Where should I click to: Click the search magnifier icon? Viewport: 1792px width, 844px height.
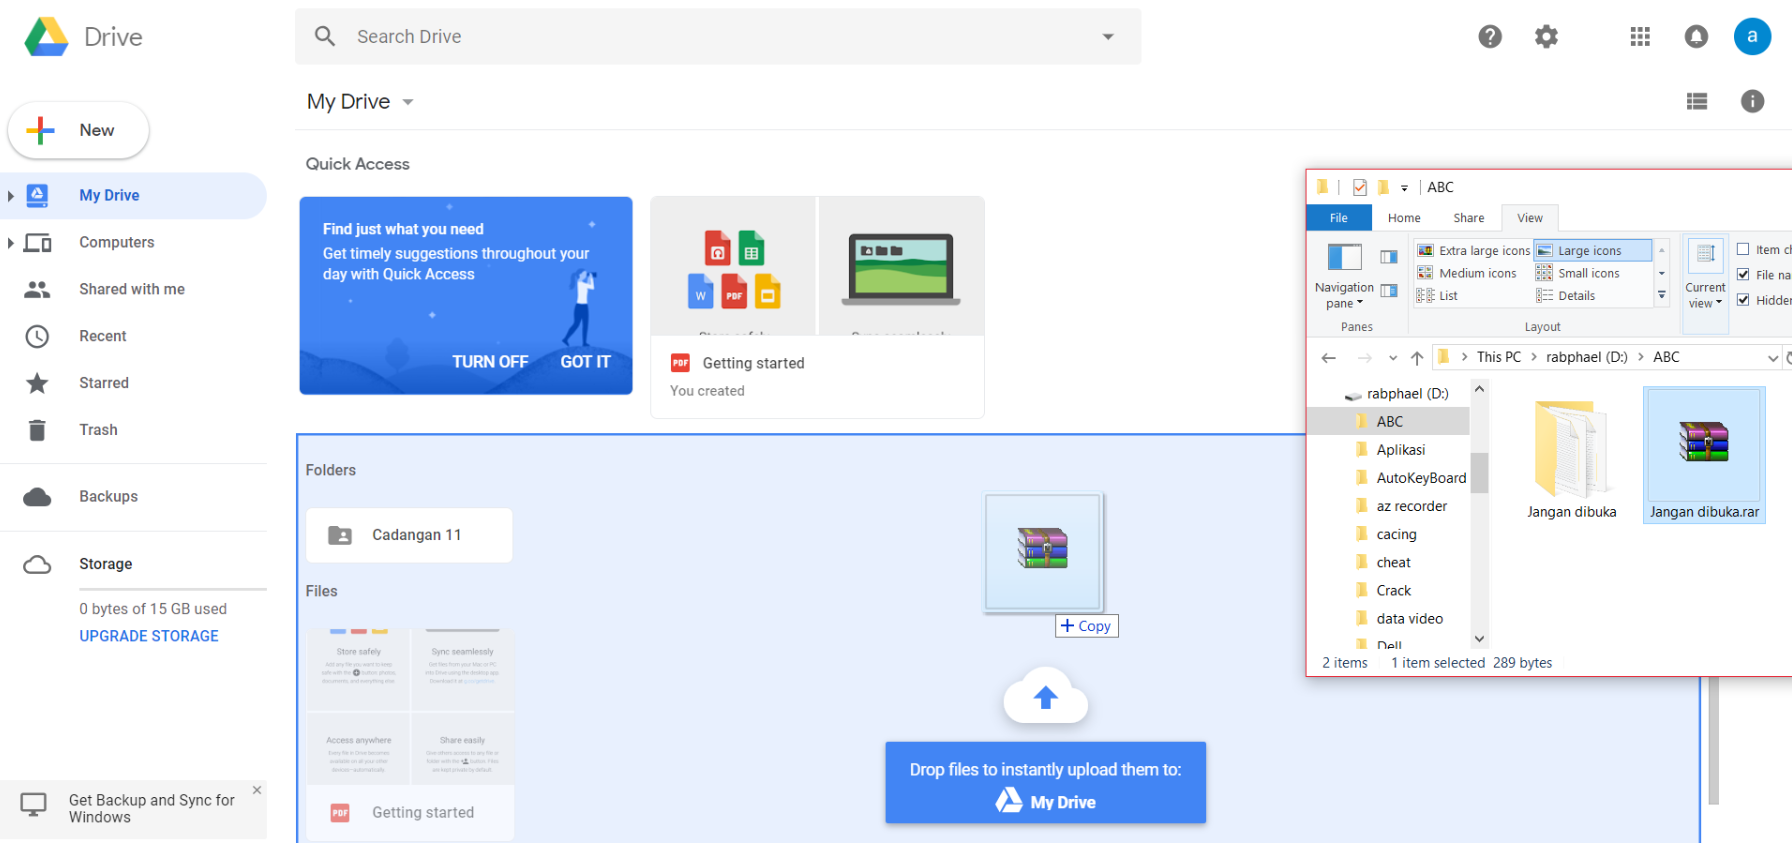[x=325, y=37]
